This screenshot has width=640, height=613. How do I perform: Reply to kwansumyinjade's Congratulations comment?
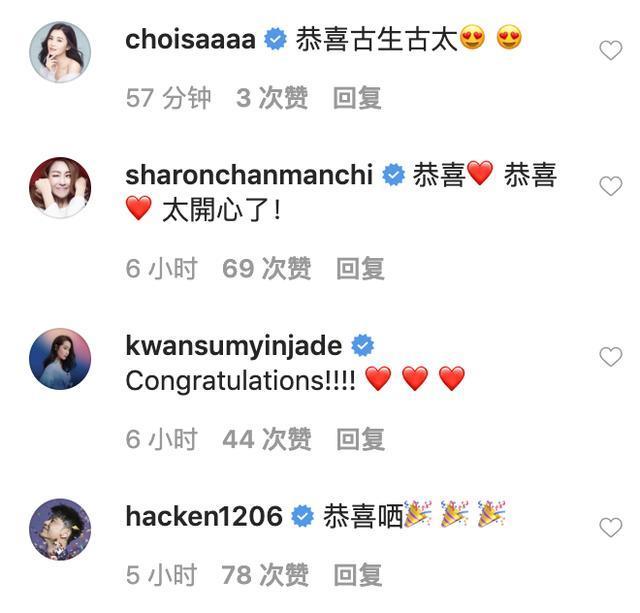(360, 439)
